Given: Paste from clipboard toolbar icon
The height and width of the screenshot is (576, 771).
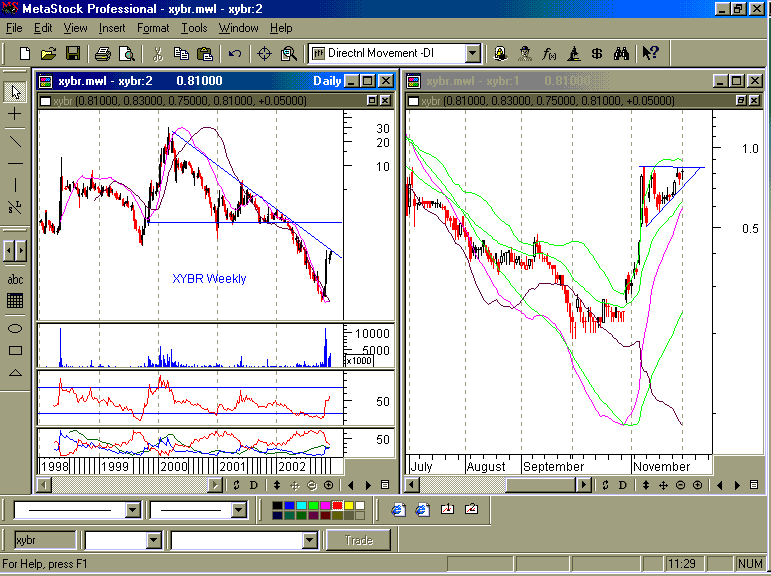Looking at the screenshot, I should [205, 53].
